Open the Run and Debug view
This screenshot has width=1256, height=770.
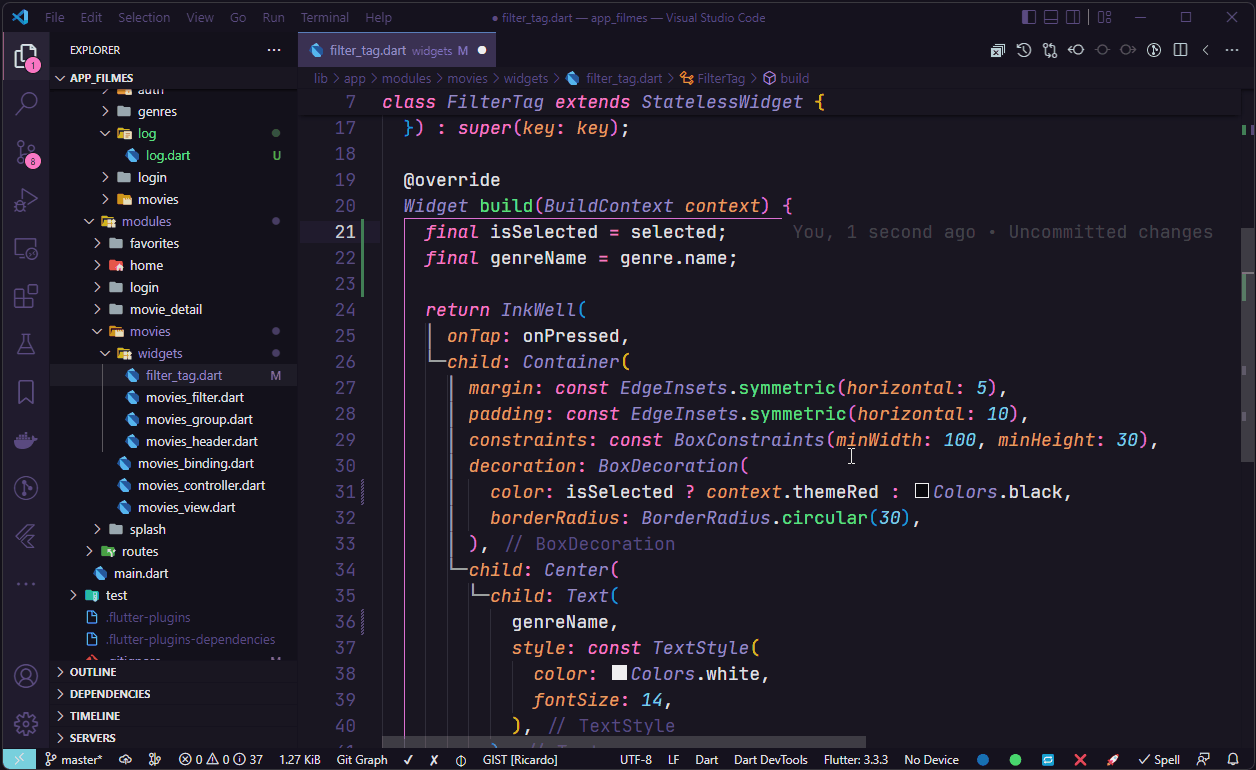click(26, 200)
